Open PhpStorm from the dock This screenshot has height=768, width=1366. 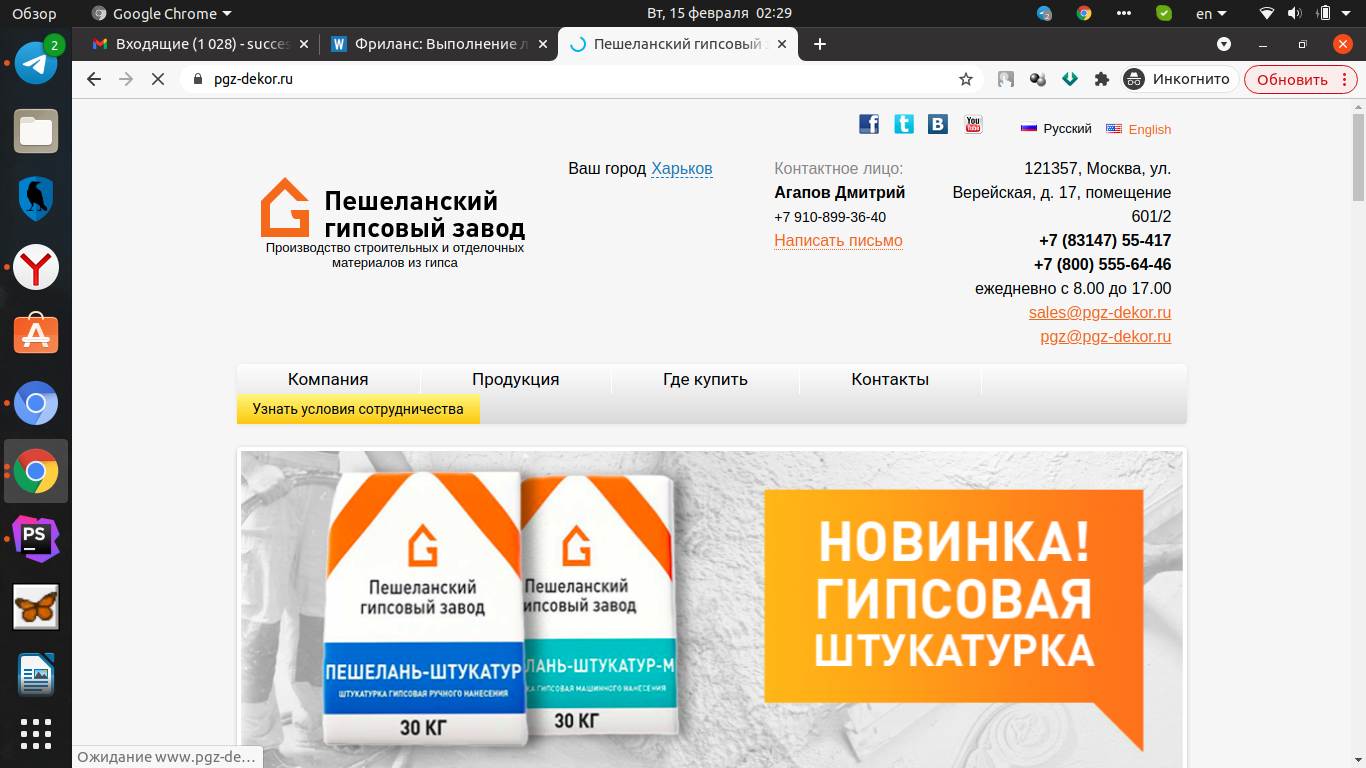(x=36, y=539)
